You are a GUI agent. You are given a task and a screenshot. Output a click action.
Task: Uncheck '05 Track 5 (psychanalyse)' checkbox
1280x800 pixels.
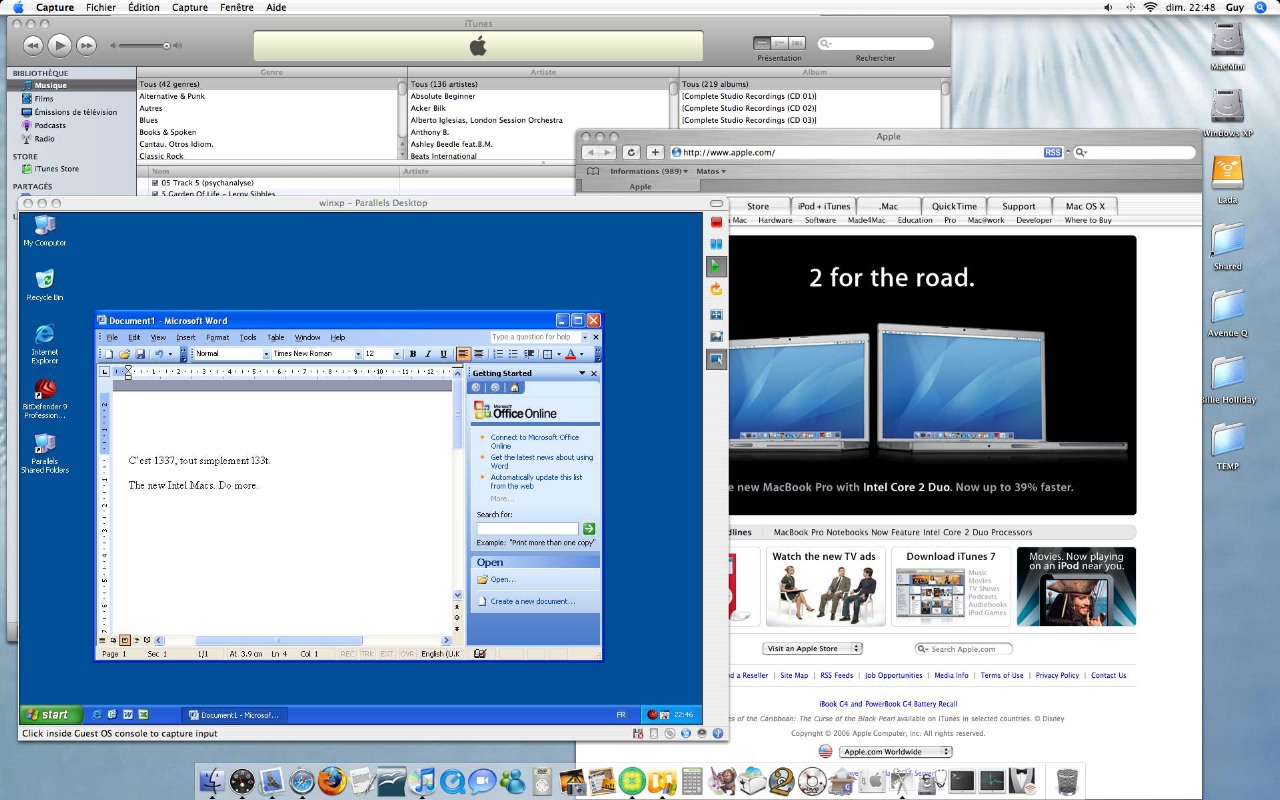[x=155, y=183]
